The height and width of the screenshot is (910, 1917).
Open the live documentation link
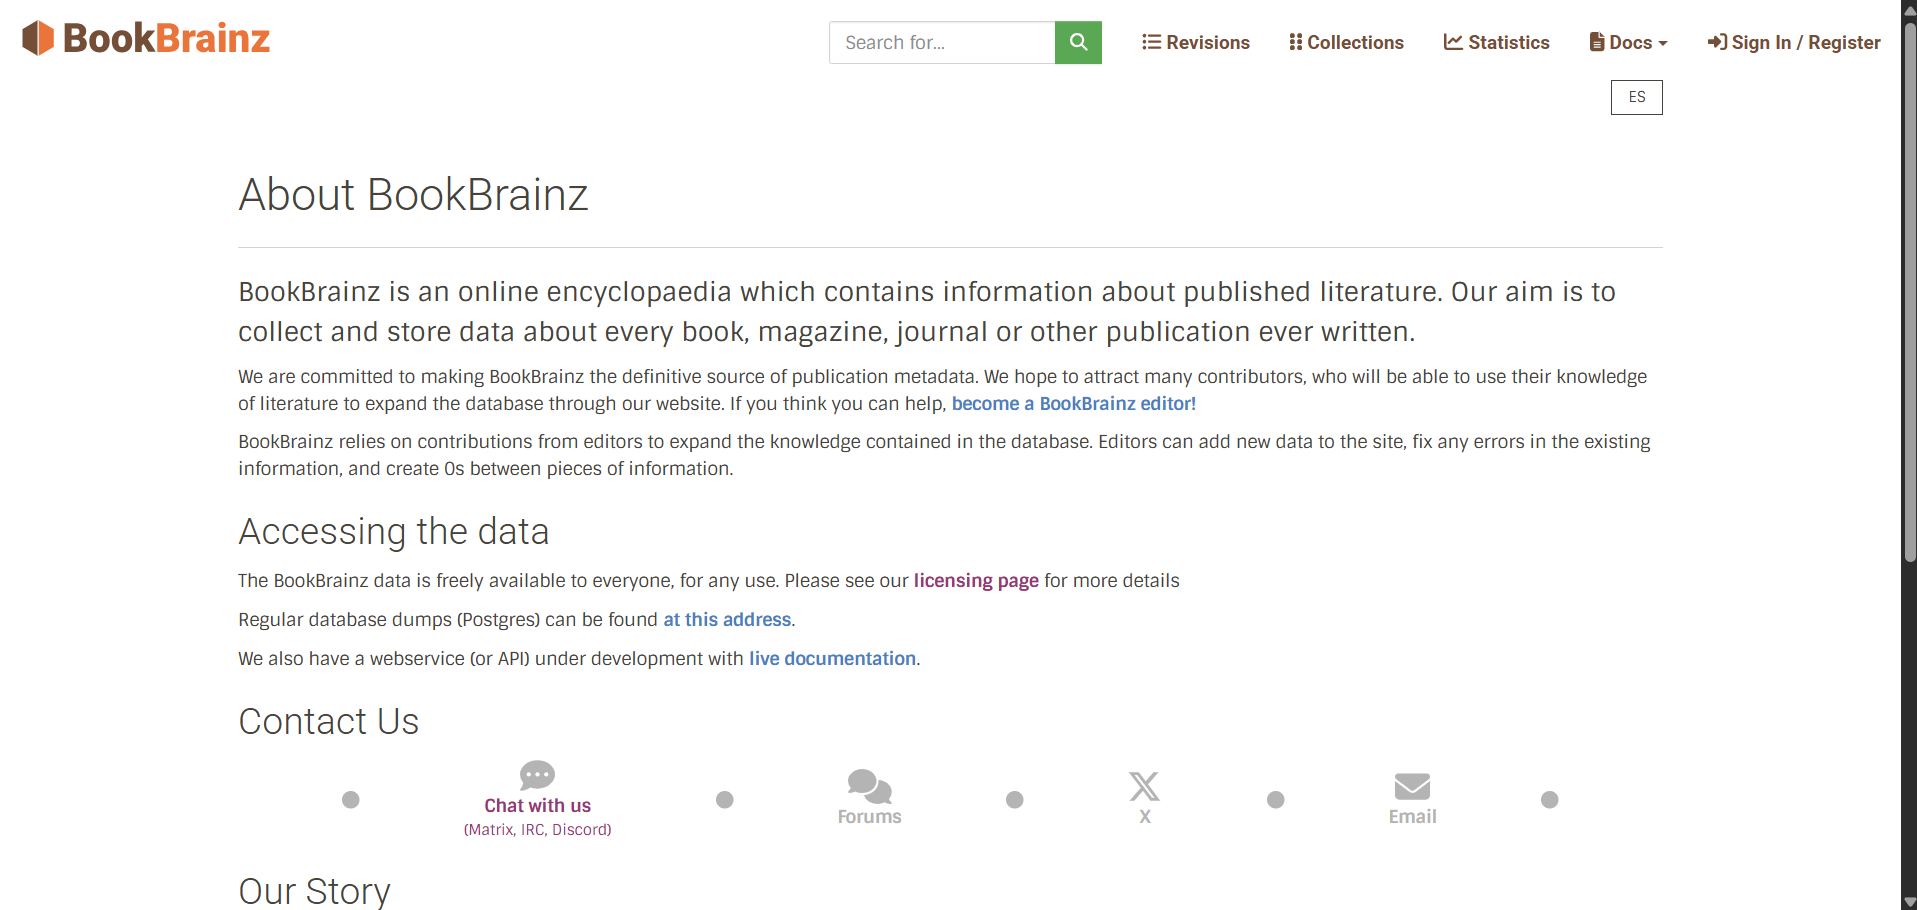[x=832, y=659]
